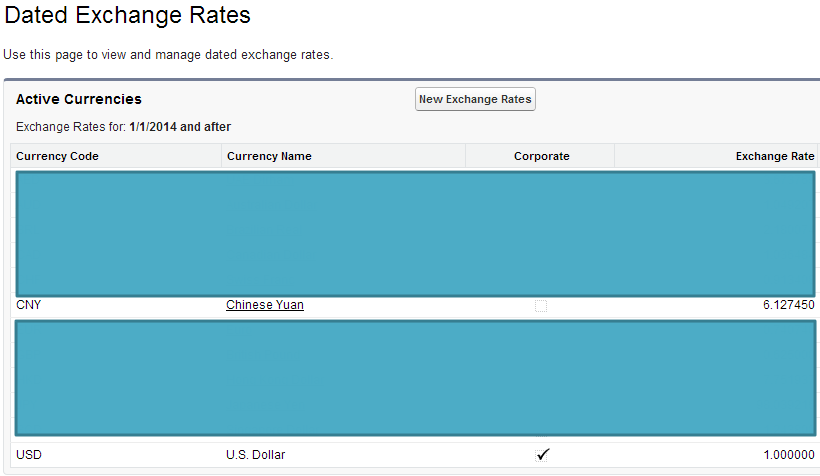Click the page description text

pos(168,54)
